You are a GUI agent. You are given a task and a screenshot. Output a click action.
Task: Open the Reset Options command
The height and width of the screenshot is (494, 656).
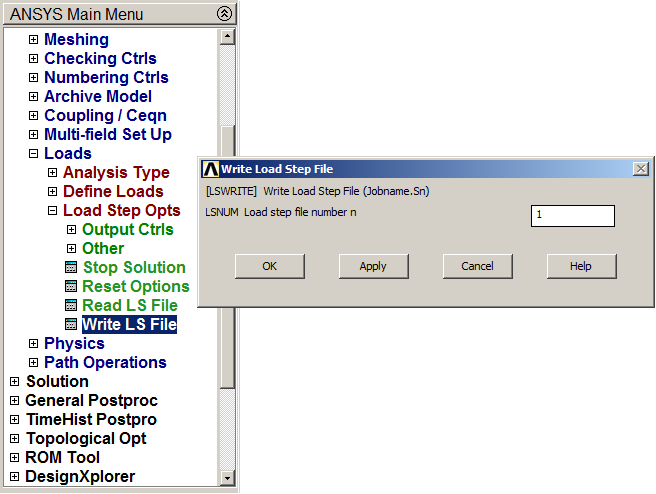tap(136, 286)
